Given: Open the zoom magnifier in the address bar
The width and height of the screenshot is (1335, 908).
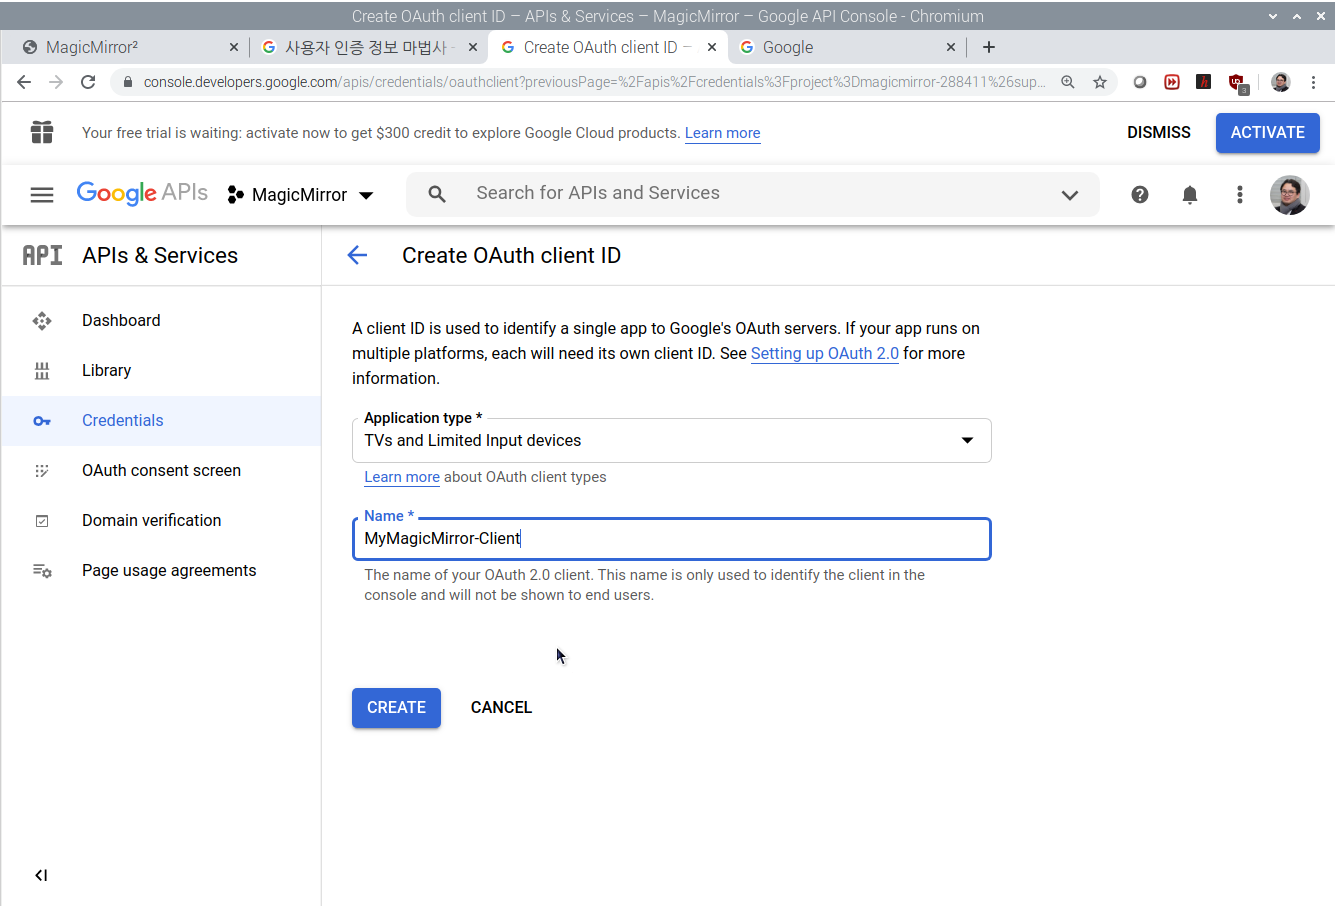Looking at the screenshot, I should click(x=1068, y=82).
